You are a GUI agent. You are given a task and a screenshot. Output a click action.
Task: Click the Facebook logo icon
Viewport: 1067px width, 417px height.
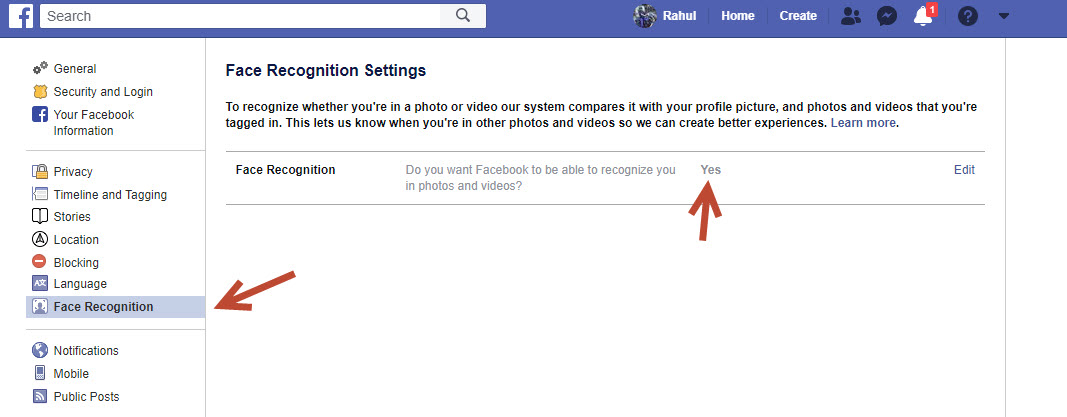[x=20, y=16]
